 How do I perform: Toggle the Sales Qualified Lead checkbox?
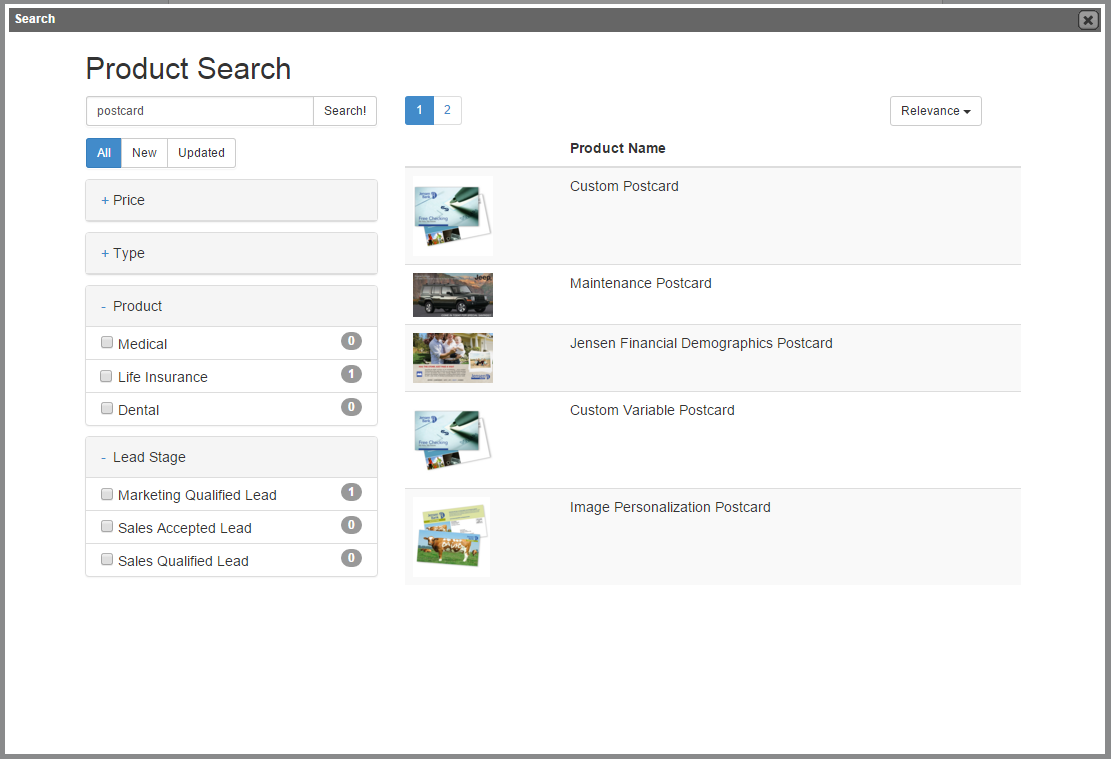tap(107, 559)
